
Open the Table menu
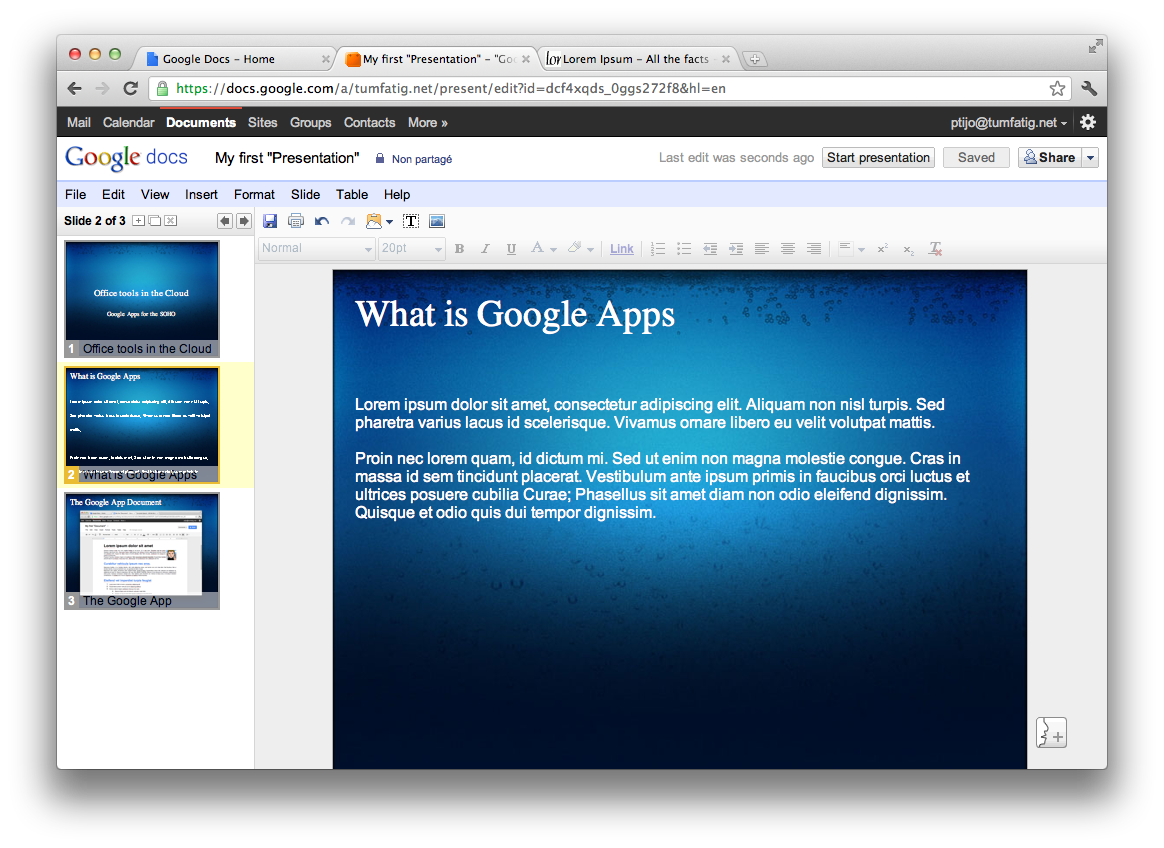[352, 195]
